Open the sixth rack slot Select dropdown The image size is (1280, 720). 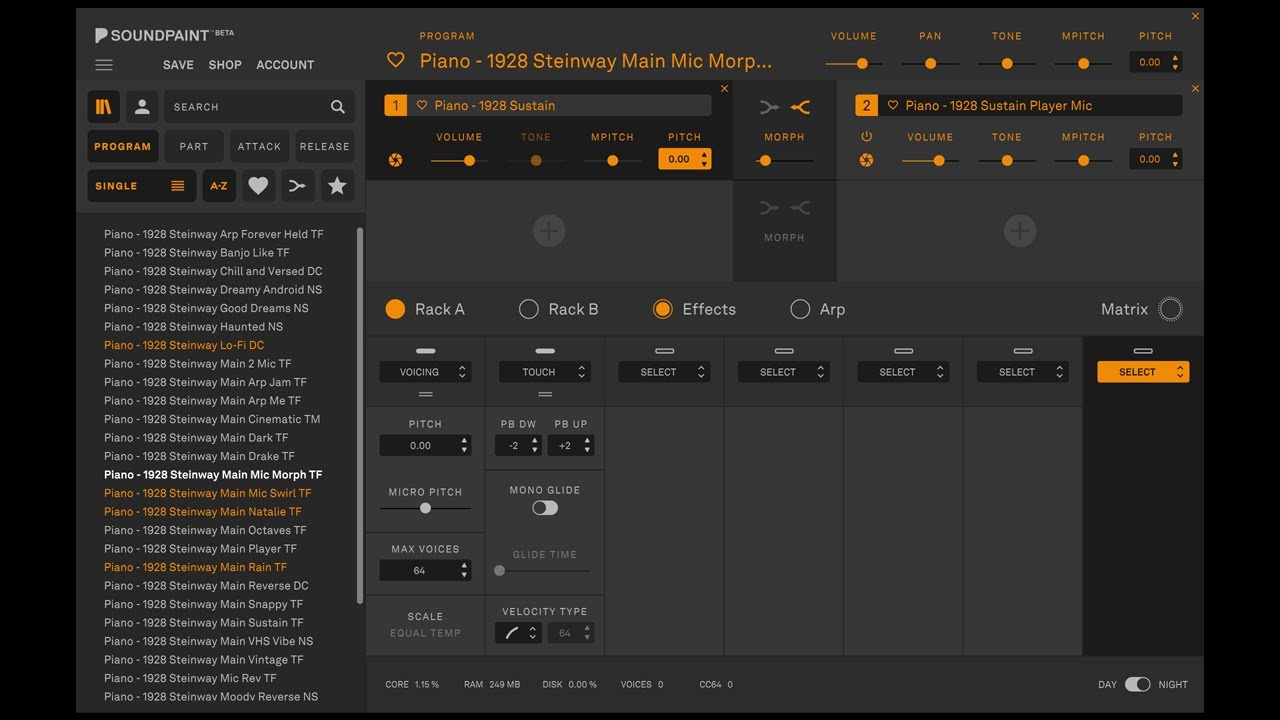pos(1023,372)
